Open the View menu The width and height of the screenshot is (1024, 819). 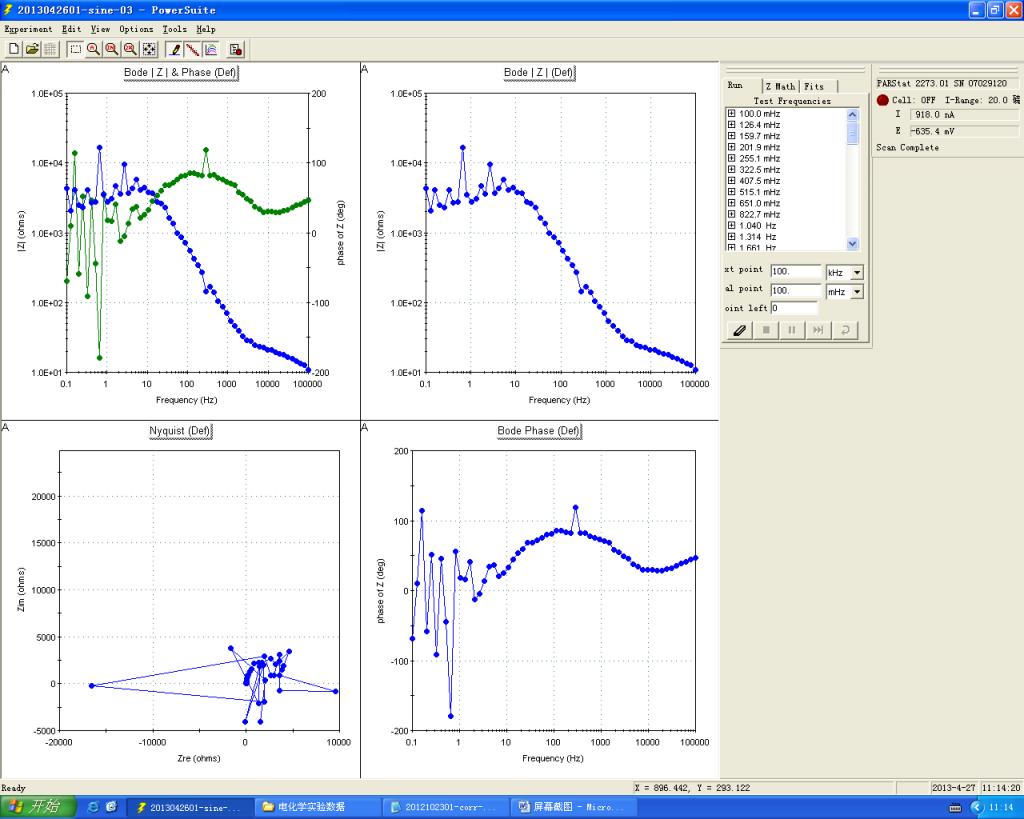coord(100,29)
